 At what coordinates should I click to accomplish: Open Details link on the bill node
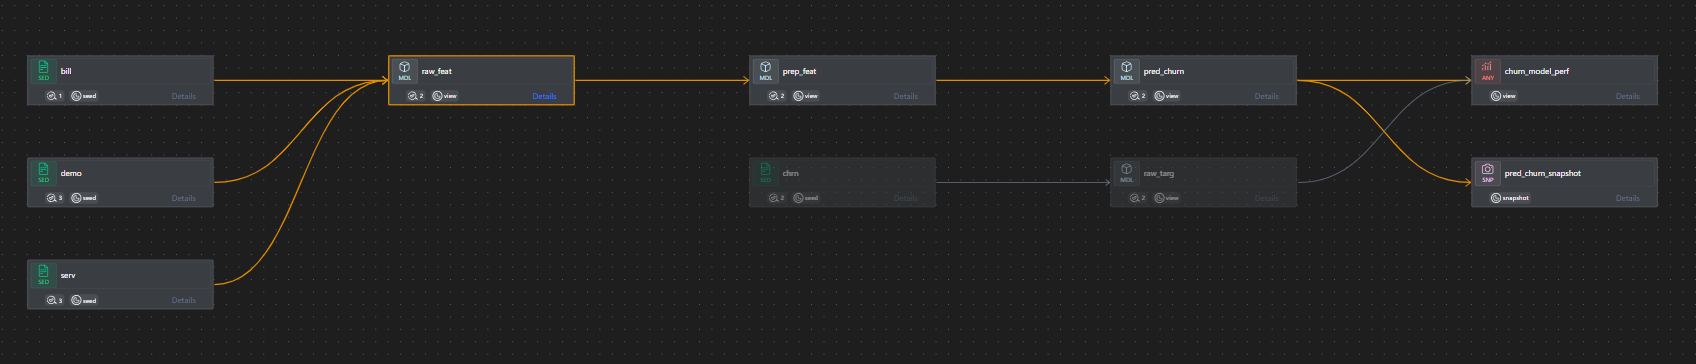[183, 96]
